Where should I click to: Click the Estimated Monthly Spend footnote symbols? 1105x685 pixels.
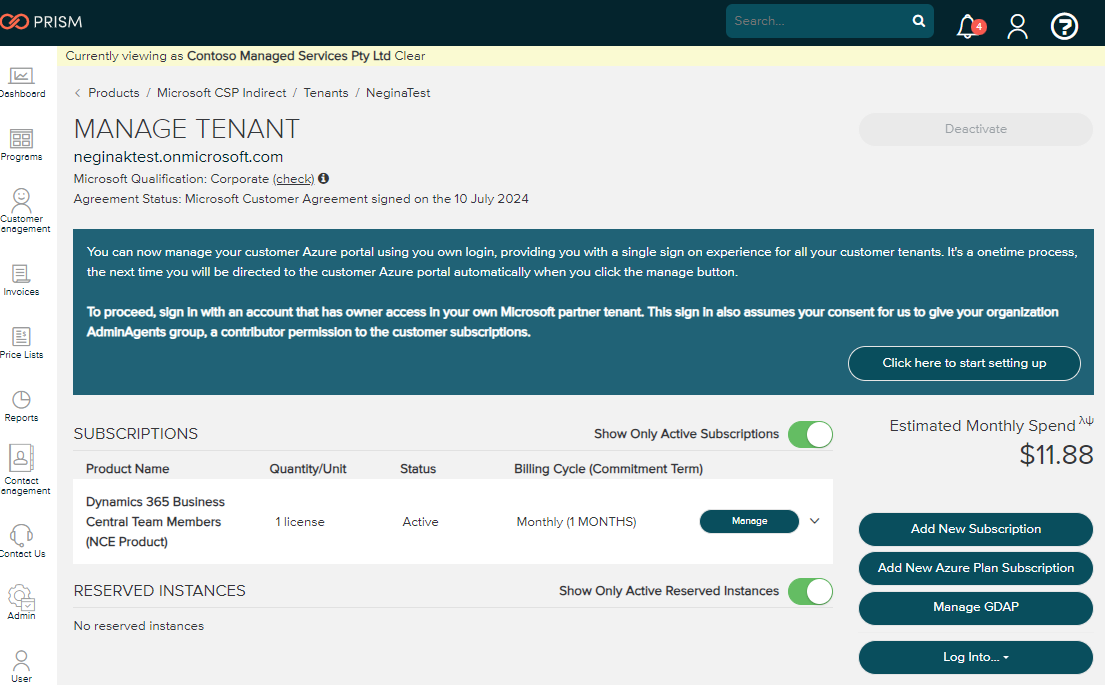[1086, 420]
